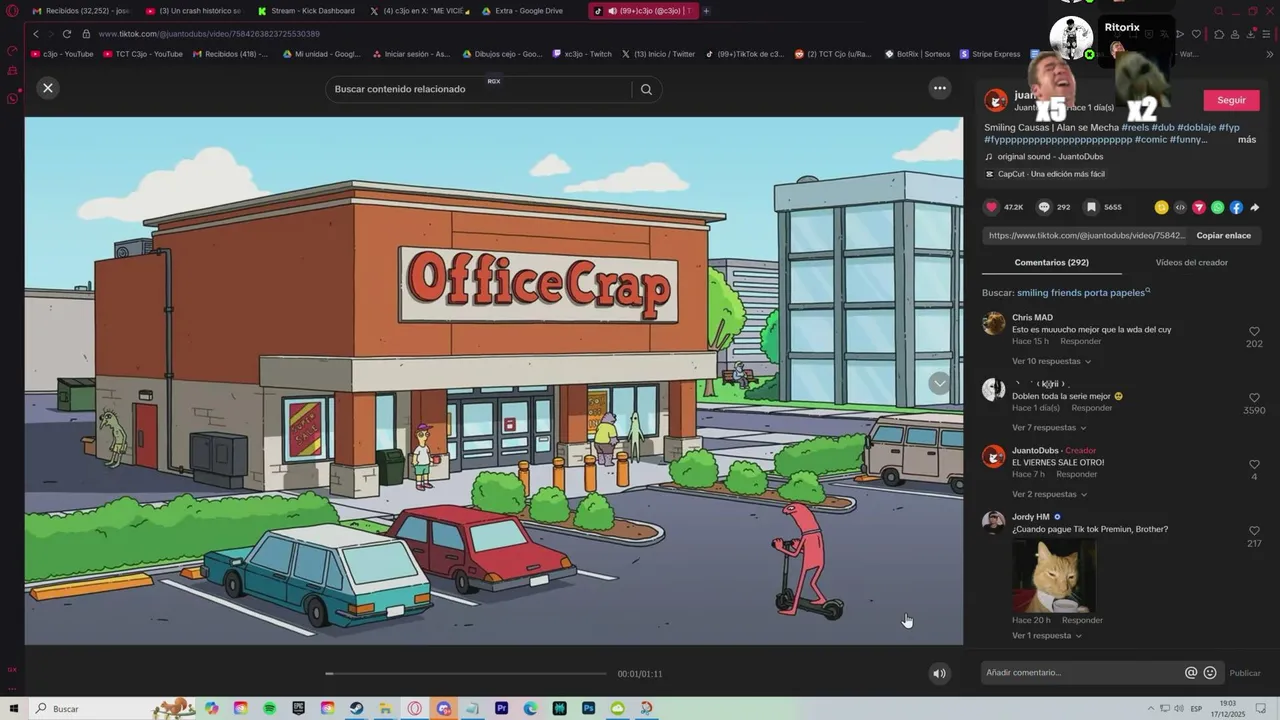Click 'Responder' on Chris MAD's comment
Screen dimensions: 1280x720
[x=1080, y=342]
